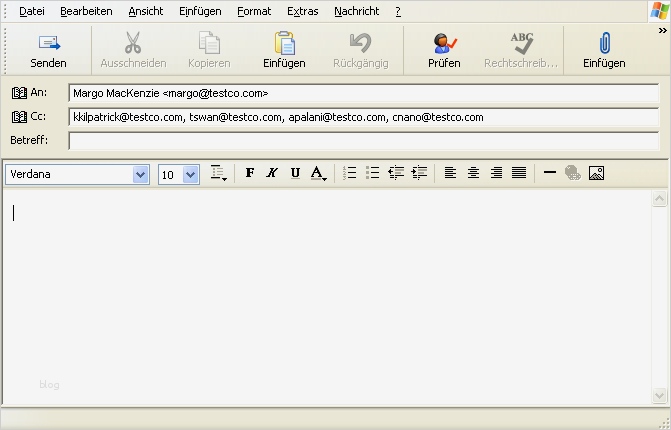
Task: Decrease the paragraph indent
Action: tap(396, 173)
